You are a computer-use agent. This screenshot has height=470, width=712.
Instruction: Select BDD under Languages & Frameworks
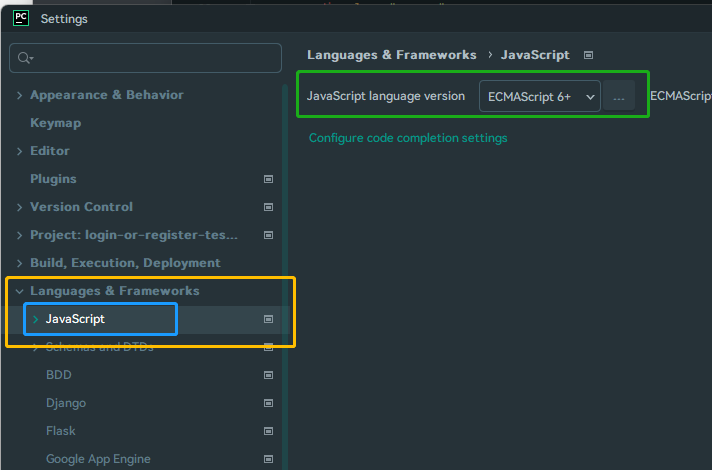pos(59,375)
